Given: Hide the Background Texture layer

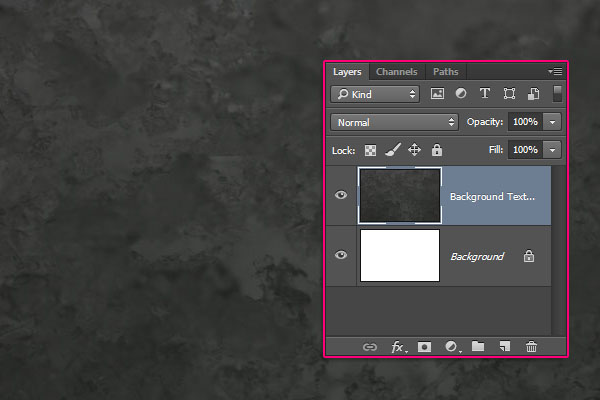Looking at the screenshot, I should click(341, 195).
